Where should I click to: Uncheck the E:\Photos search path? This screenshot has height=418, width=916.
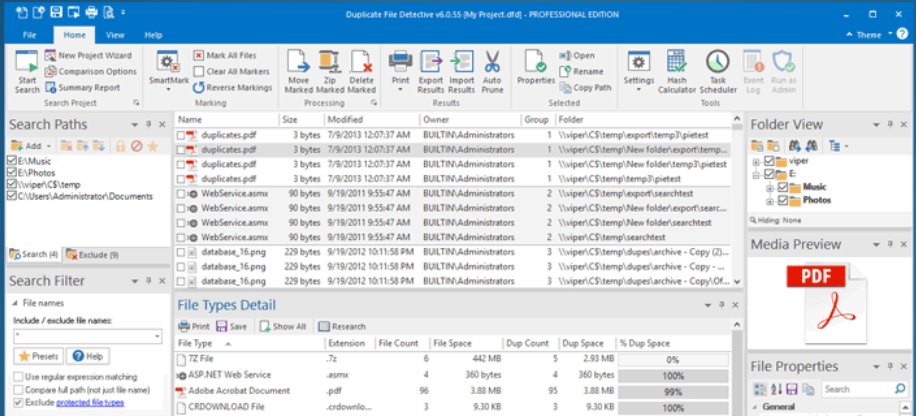[12, 173]
